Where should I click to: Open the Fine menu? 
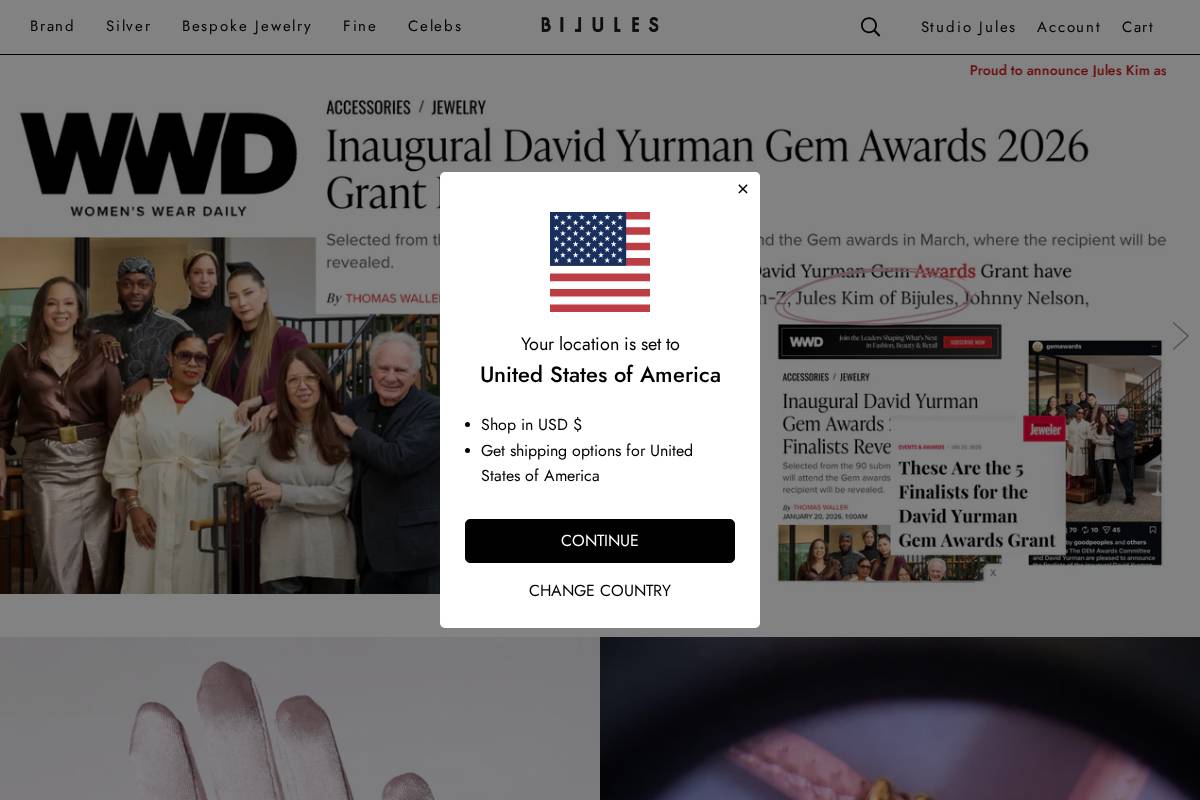coord(360,26)
